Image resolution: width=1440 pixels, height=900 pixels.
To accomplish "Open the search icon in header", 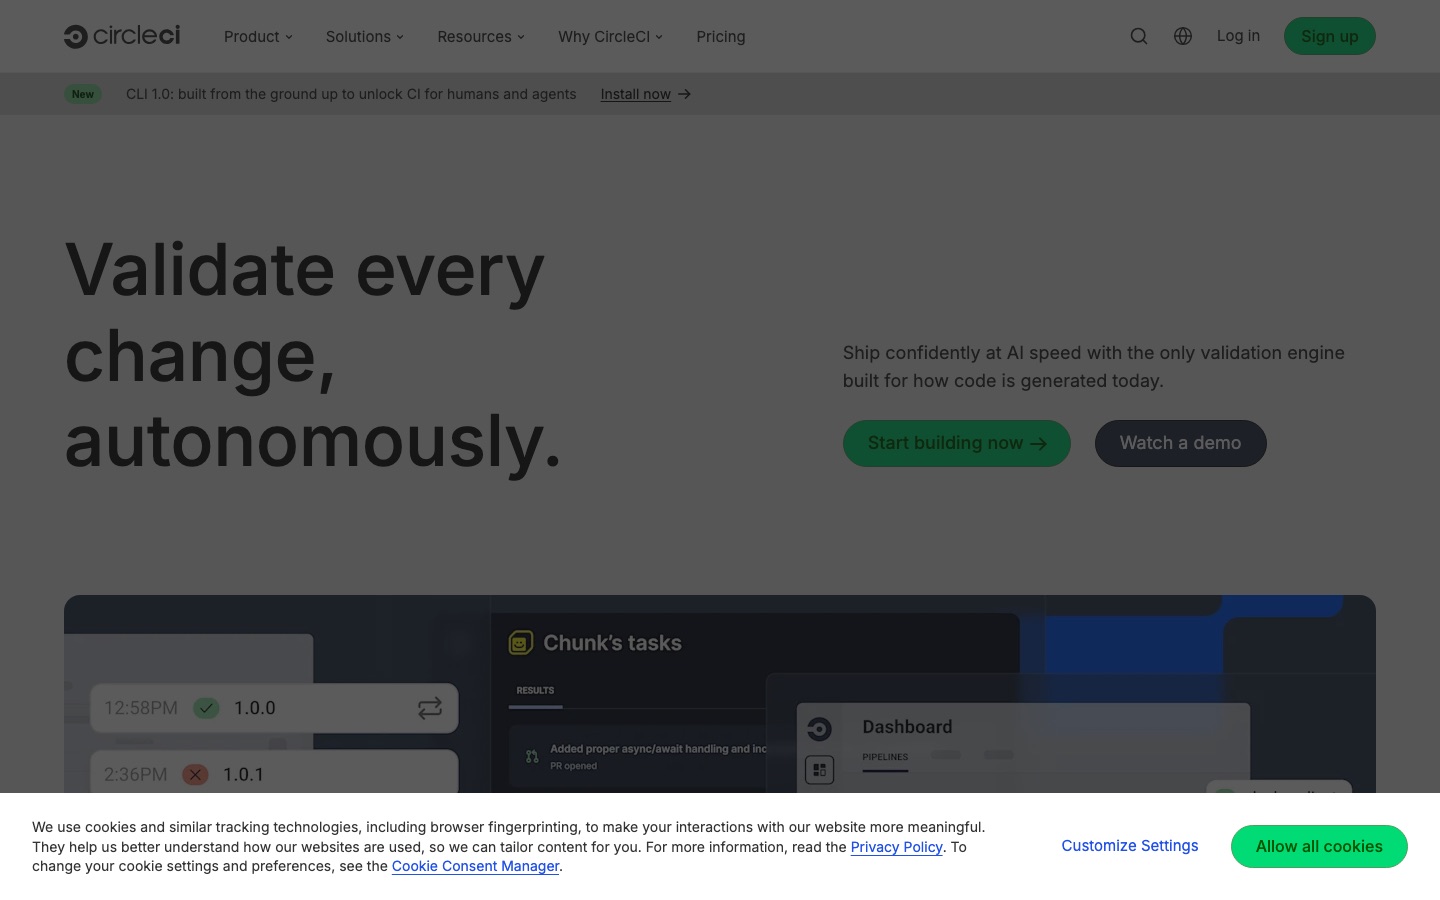I will pos(1139,36).
